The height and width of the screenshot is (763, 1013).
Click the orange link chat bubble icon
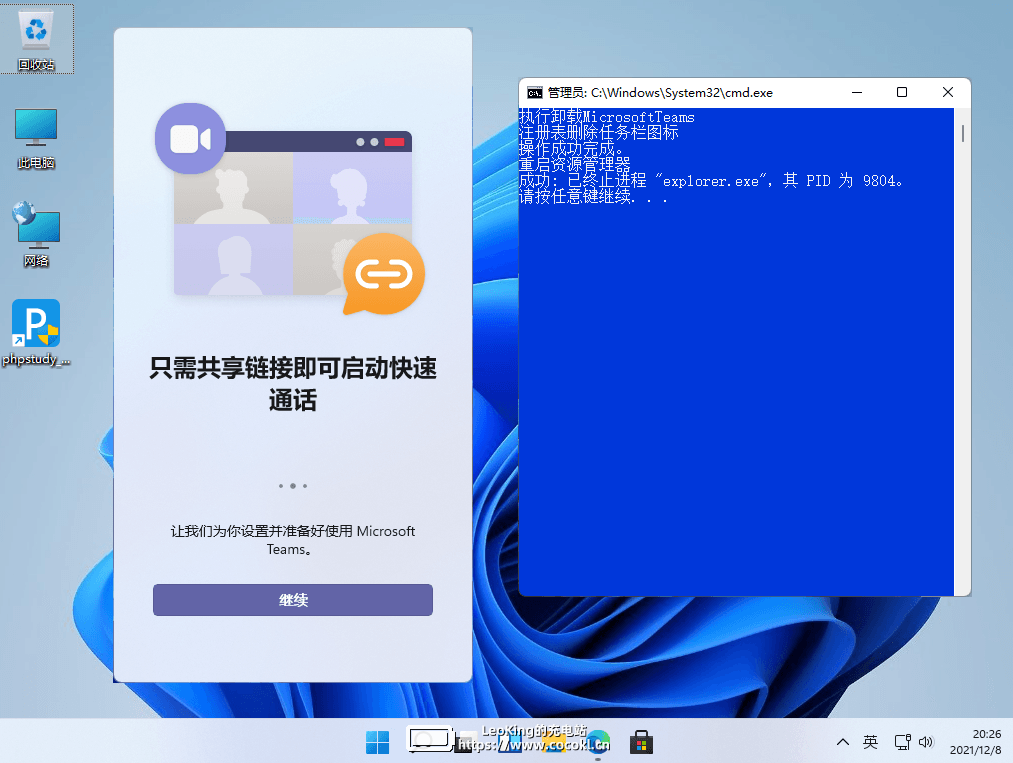point(384,275)
